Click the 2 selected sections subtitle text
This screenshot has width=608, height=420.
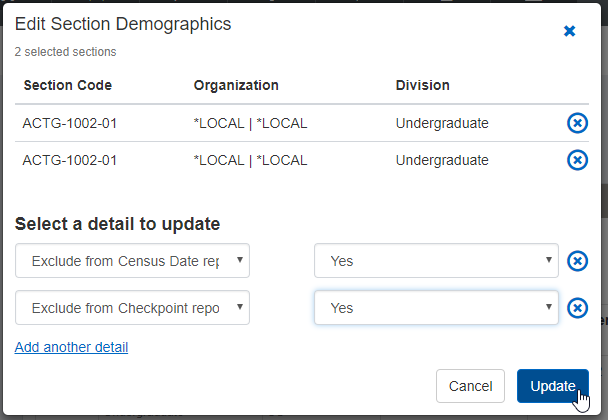pos(65,51)
